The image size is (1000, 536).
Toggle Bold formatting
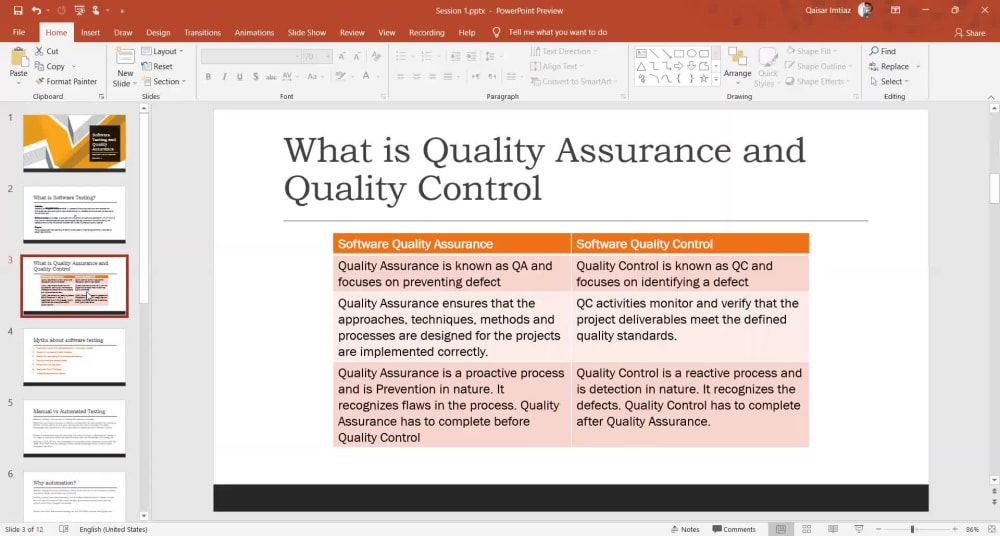208,77
